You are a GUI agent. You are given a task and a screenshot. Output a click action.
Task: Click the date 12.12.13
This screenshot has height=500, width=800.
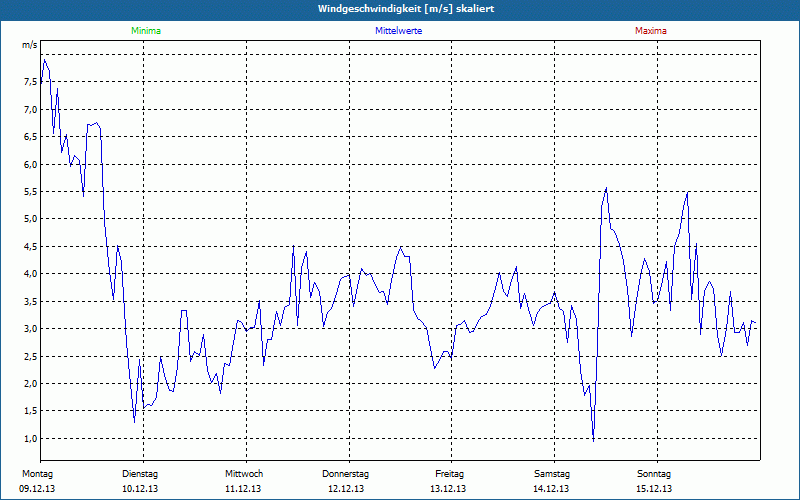coord(346,489)
